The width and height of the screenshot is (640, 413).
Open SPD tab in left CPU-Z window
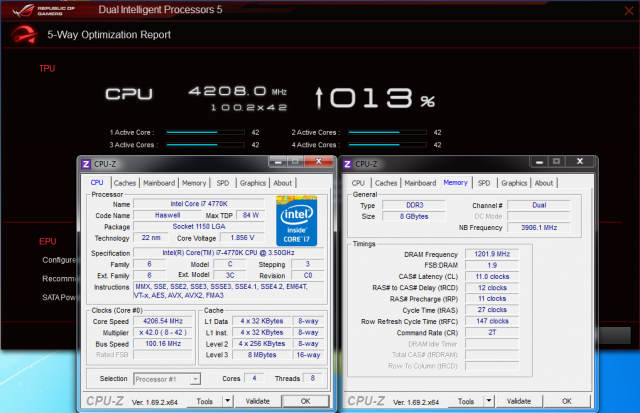pyautogui.click(x=223, y=183)
